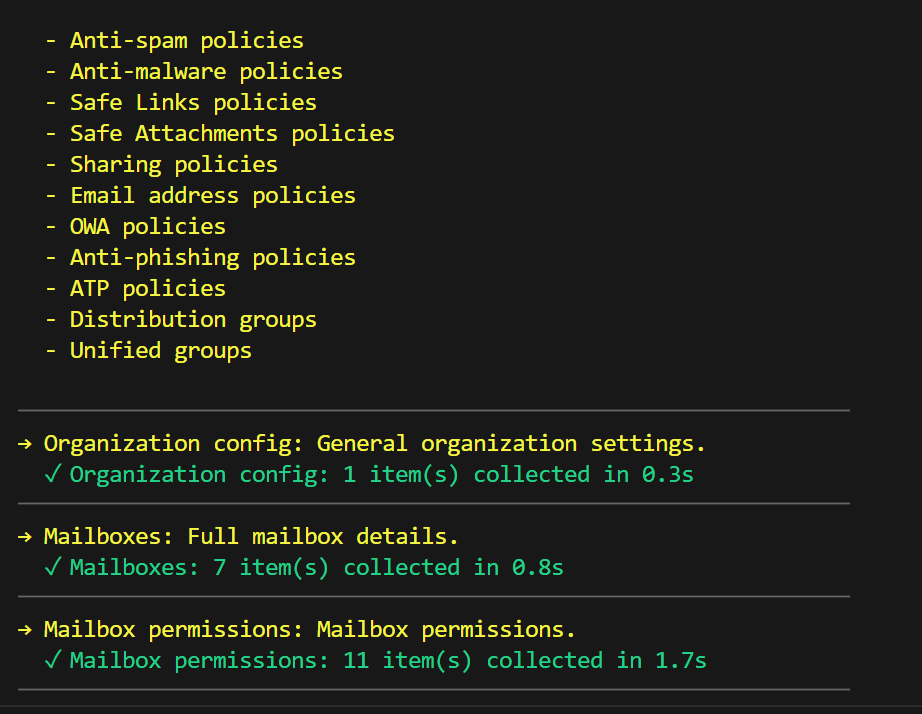
Task: Click the checkmark beside Mailbox permissions result
Action: 54,660
